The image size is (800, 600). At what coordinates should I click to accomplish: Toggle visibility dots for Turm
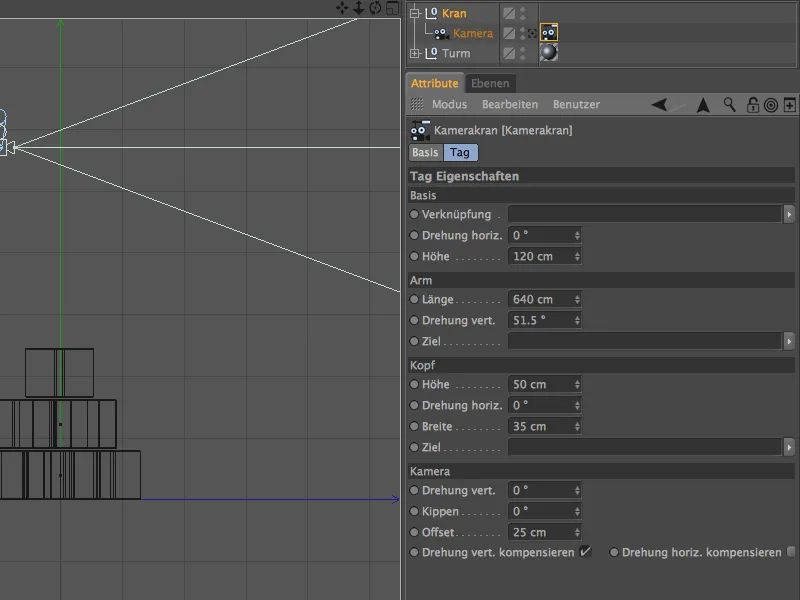click(x=522, y=53)
